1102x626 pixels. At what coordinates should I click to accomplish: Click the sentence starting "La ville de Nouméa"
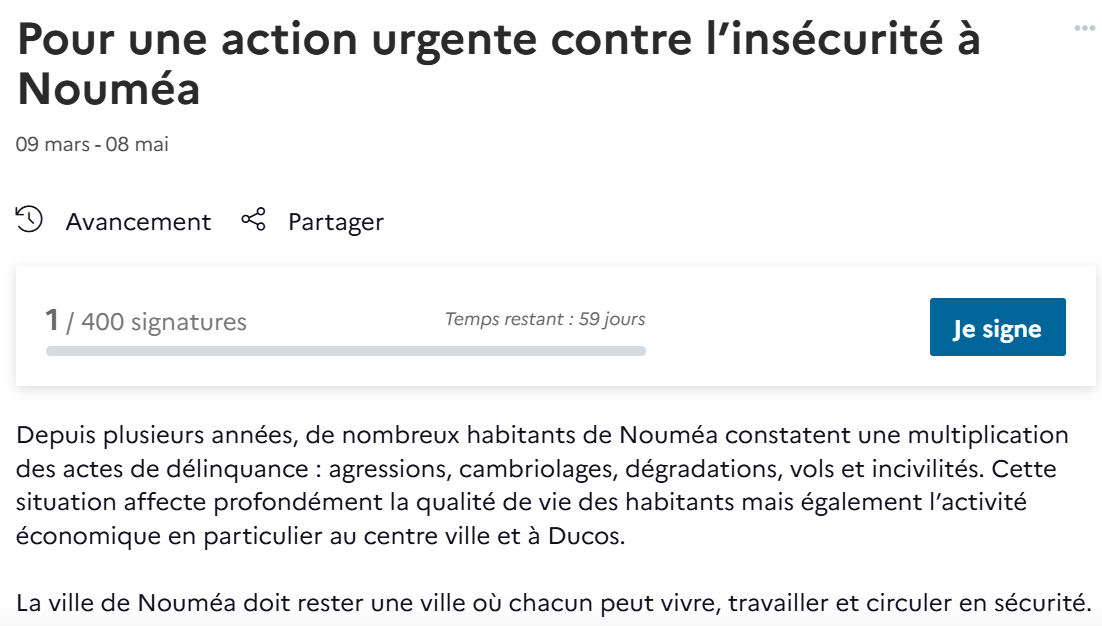tap(553, 603)
